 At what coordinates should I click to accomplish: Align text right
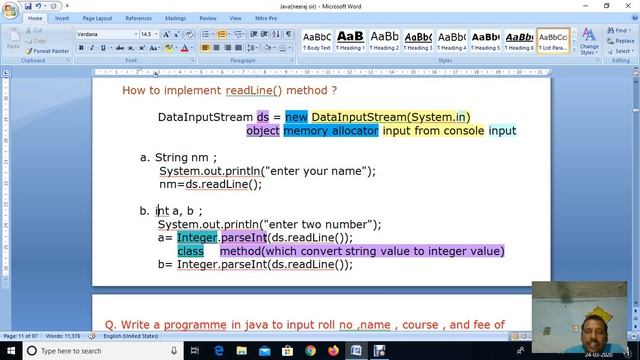click(227, 48)
